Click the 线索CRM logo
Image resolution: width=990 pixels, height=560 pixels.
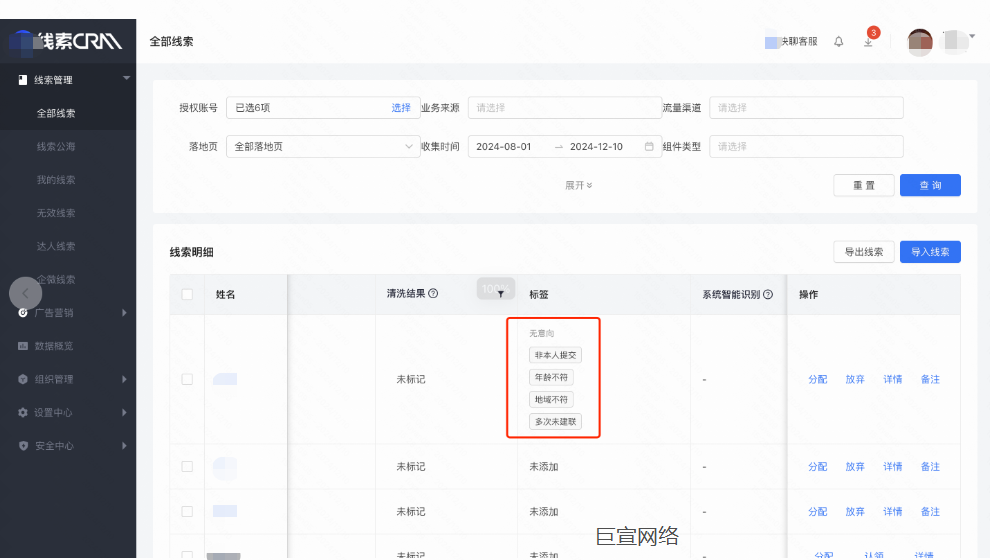click(67, 41)
